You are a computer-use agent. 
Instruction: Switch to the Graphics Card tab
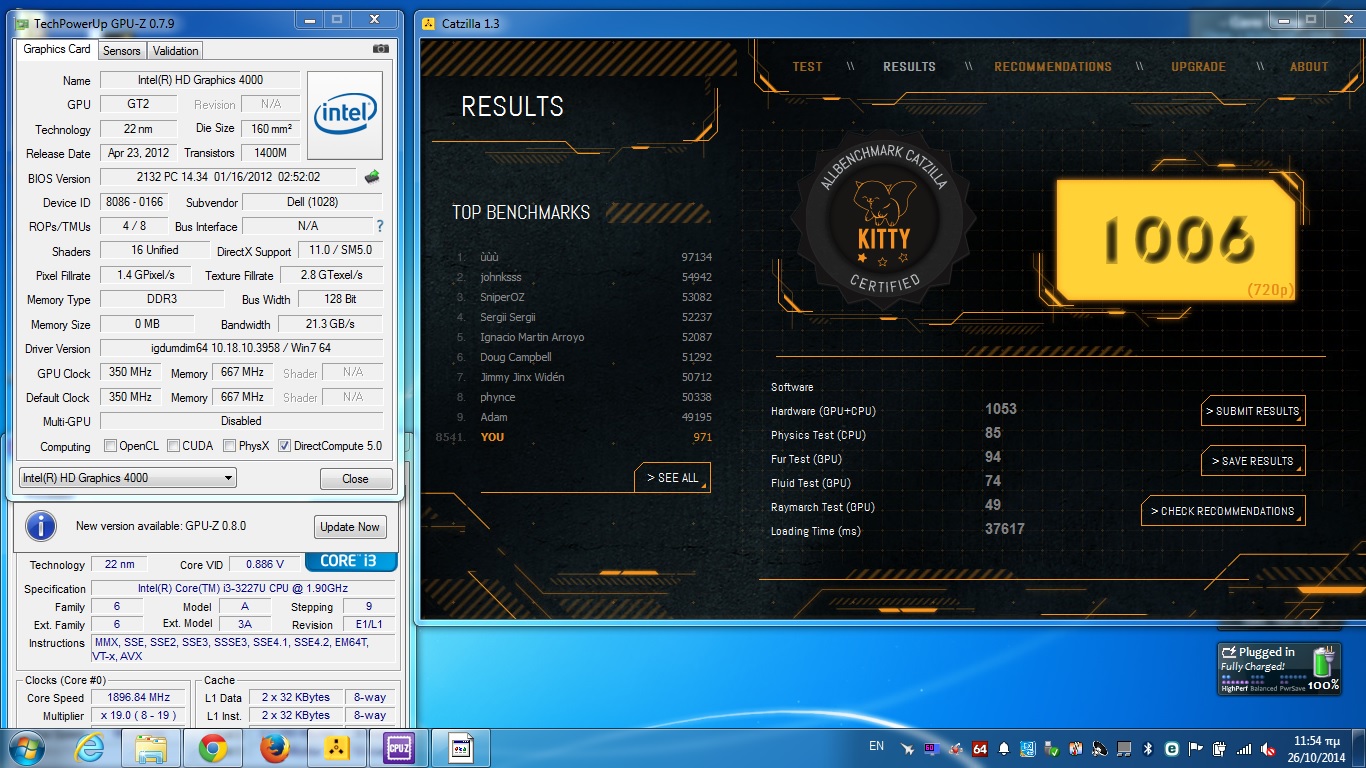point(57,49)
